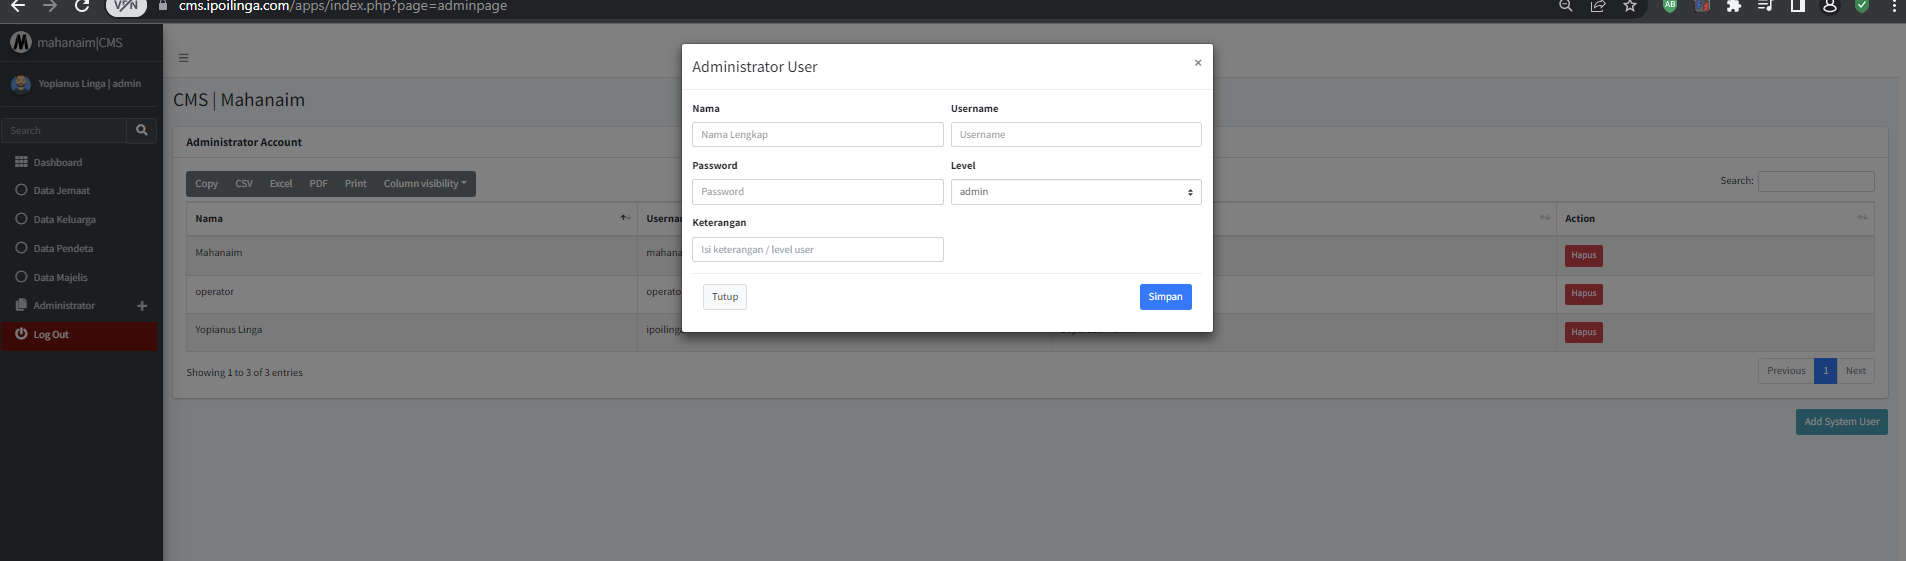Image resolution: width=1906 pixels, height=561 pixels.
Task: Focus the Keterangan input field
Action: [x=817, y=250]
